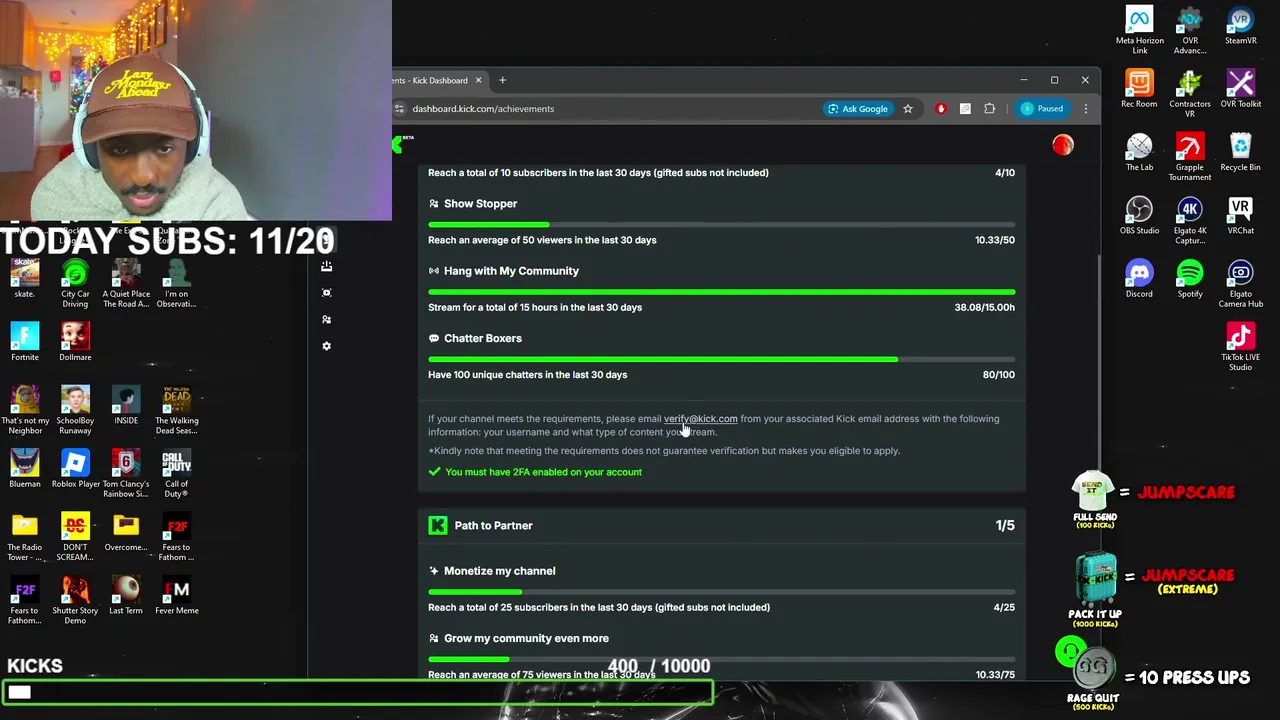Open a new browser tab
This screenshot has height=720, width=1280.
[x=502, y=80]
